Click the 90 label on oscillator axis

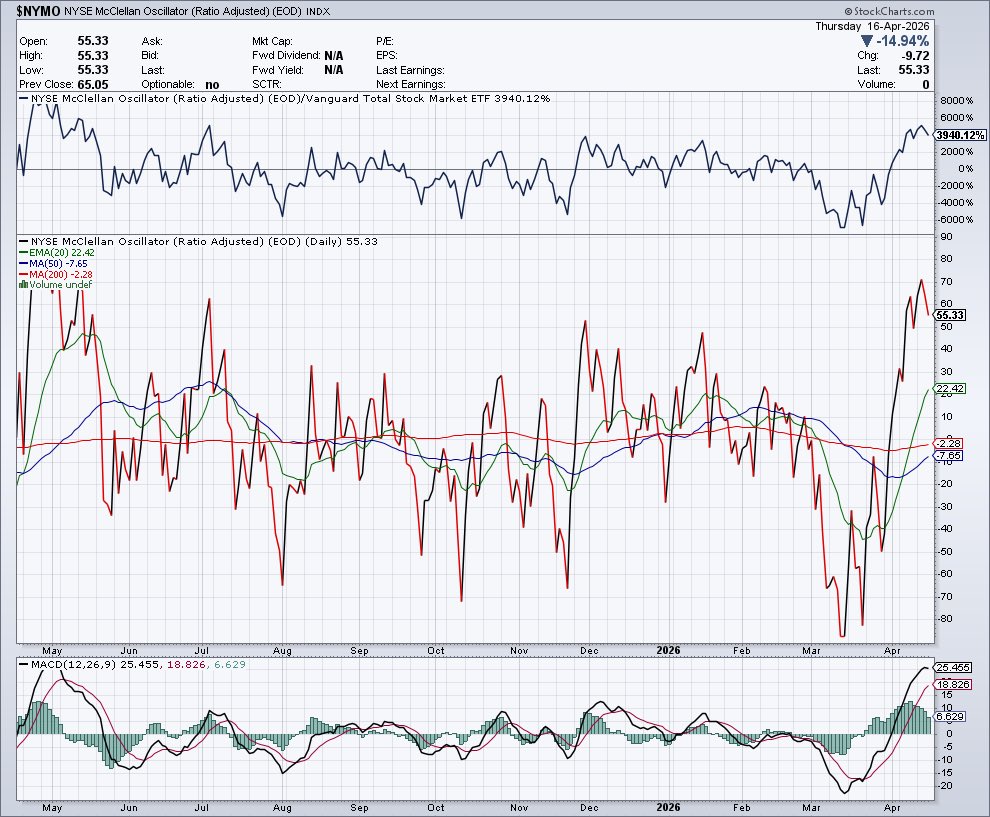[x=946, y=237]
